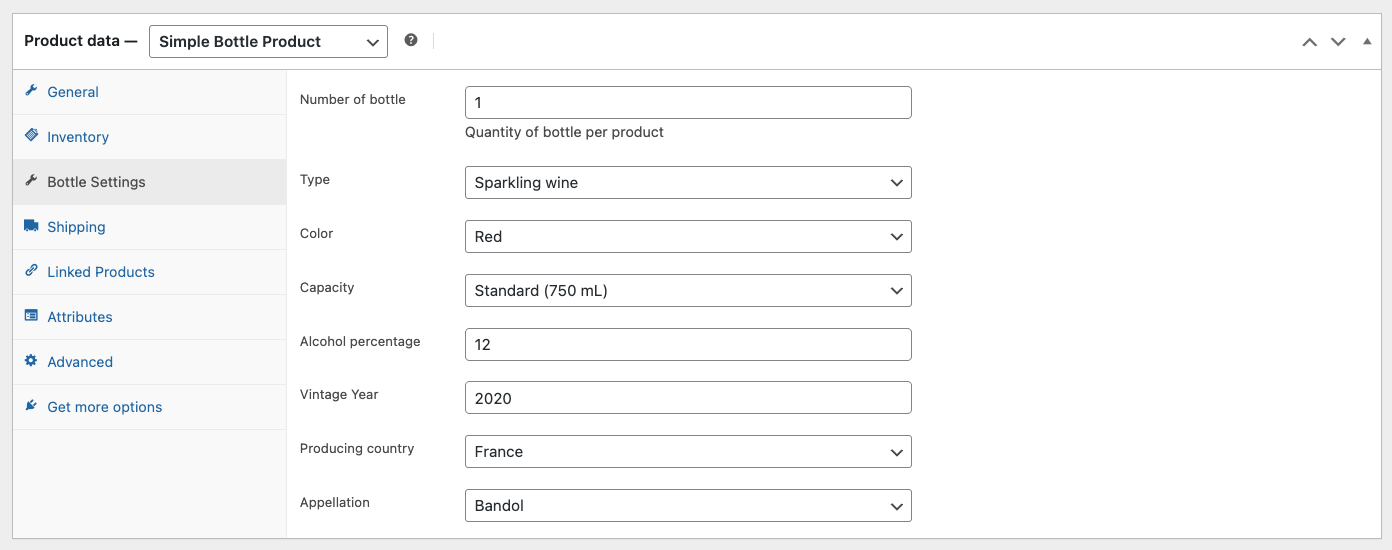Click the Inventory tag icon
The height and width of the screenshot is (550, 1392).
pos(31,136)
